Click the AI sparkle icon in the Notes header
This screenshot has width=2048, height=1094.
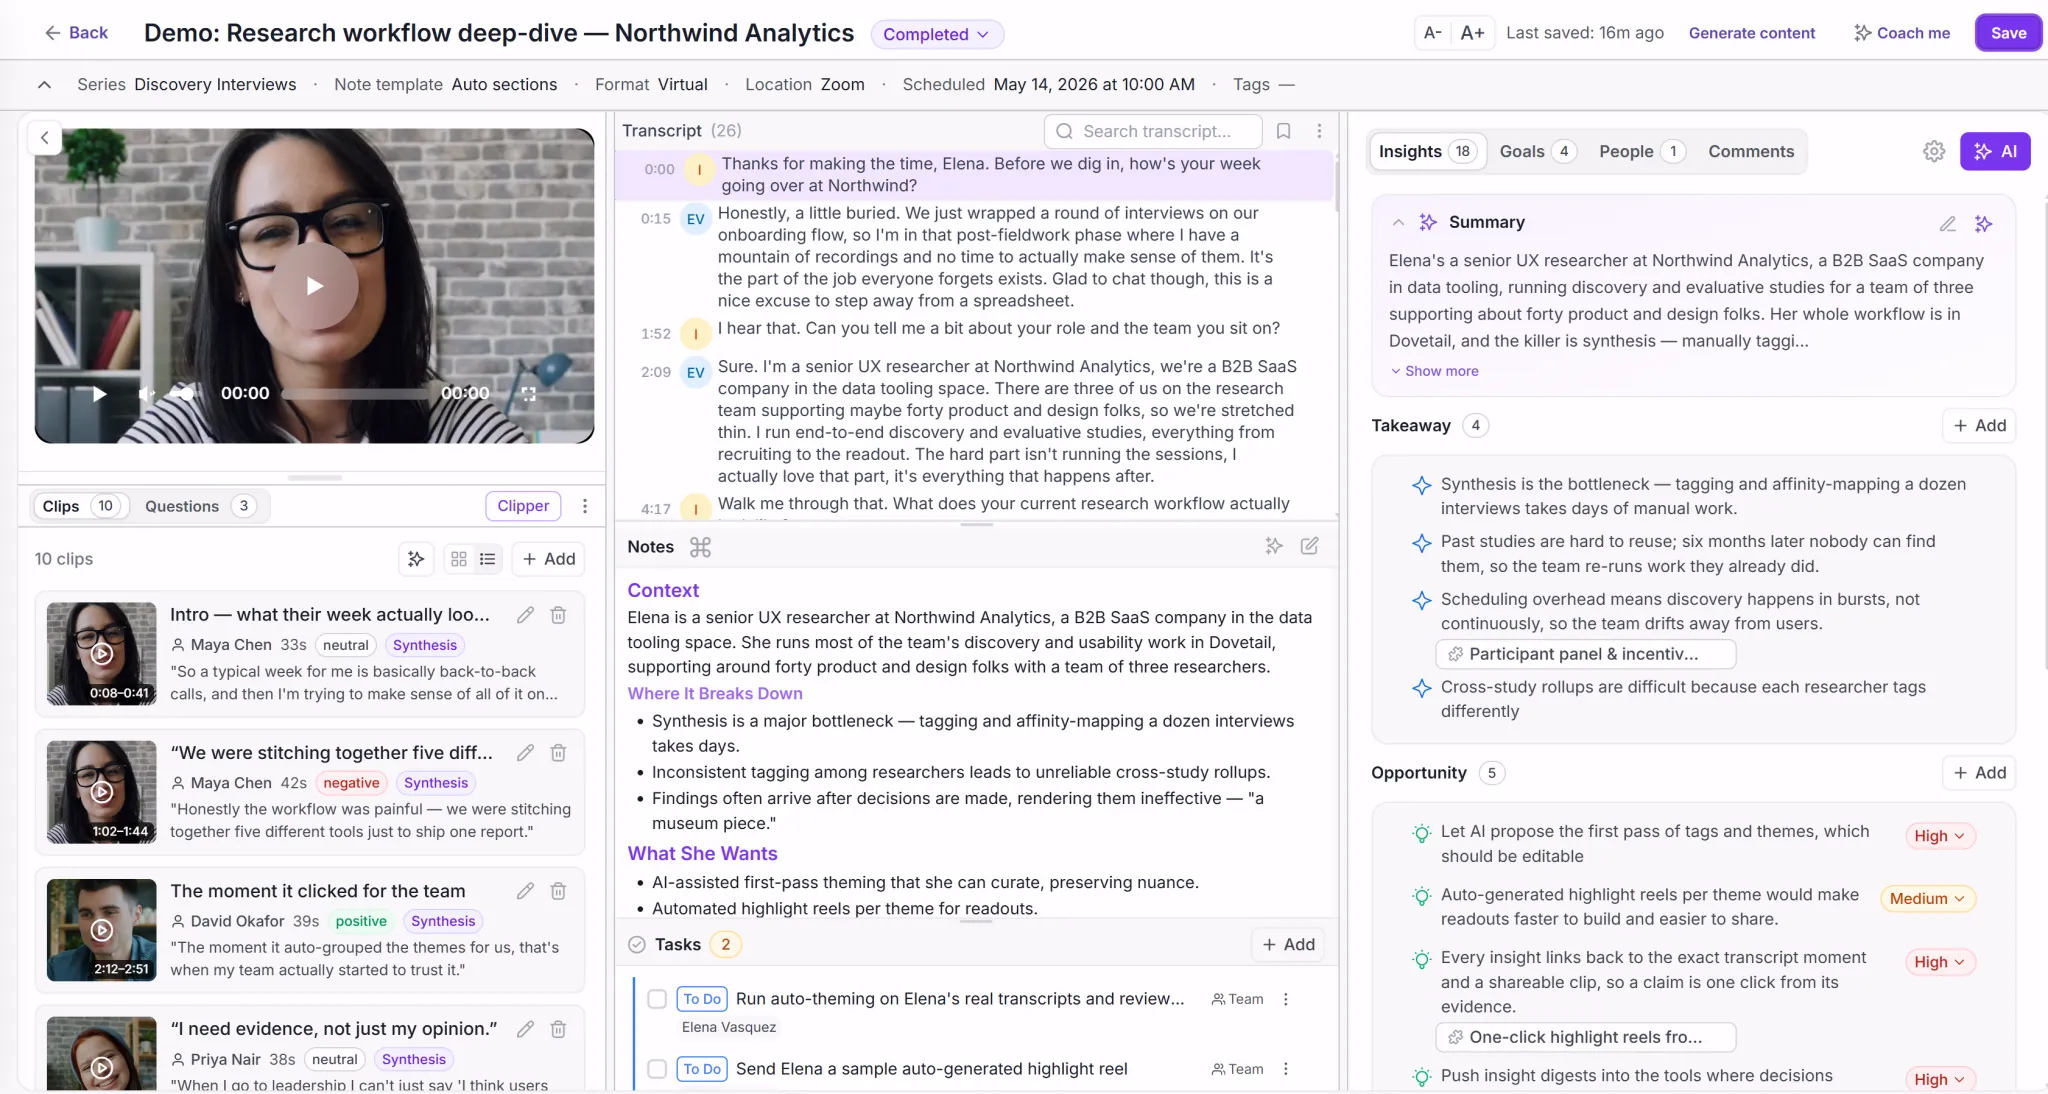tap(1273, 546)
